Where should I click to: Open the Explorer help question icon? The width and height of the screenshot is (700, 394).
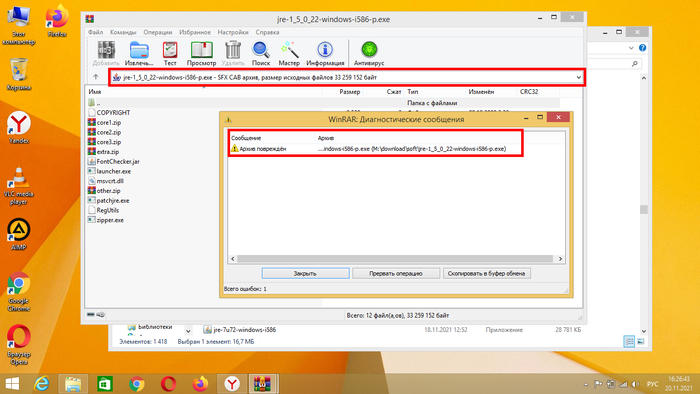(x=642, y=48)
